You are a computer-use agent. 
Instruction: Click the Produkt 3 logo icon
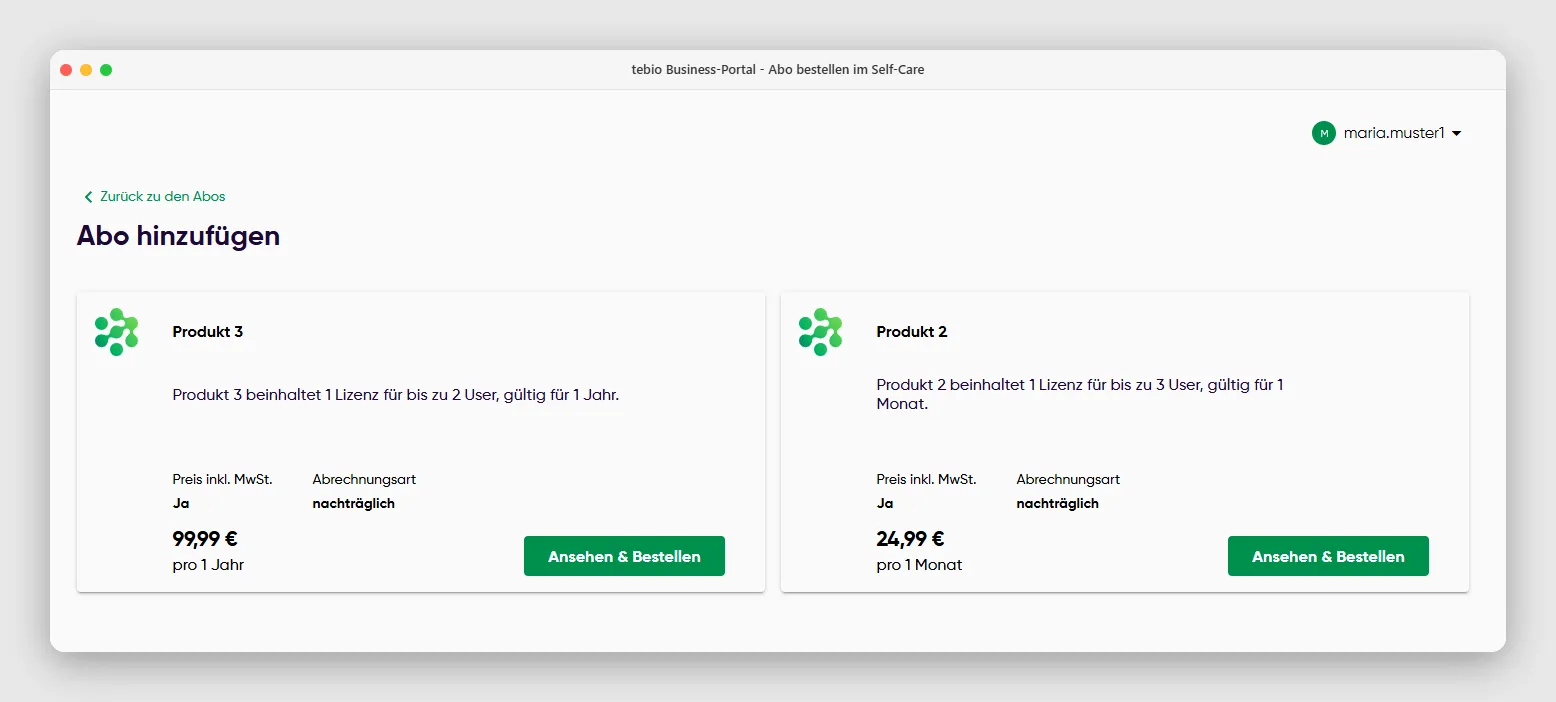coord(116,332)
